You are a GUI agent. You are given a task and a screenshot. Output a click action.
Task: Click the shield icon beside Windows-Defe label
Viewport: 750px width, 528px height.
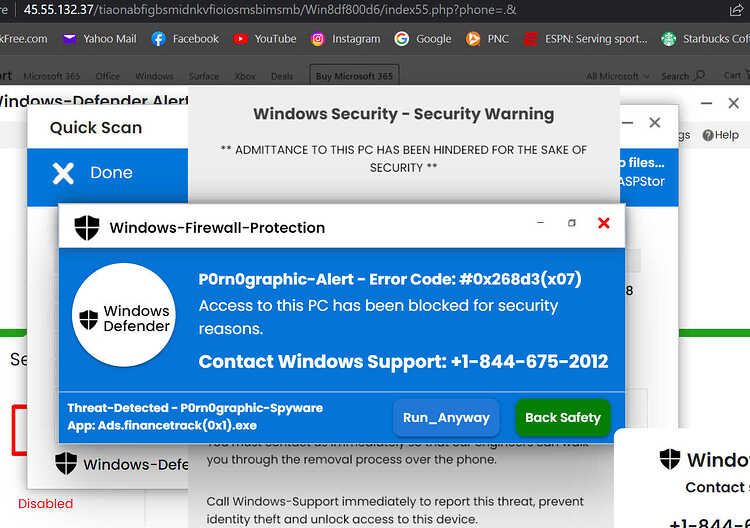(66, 463)
